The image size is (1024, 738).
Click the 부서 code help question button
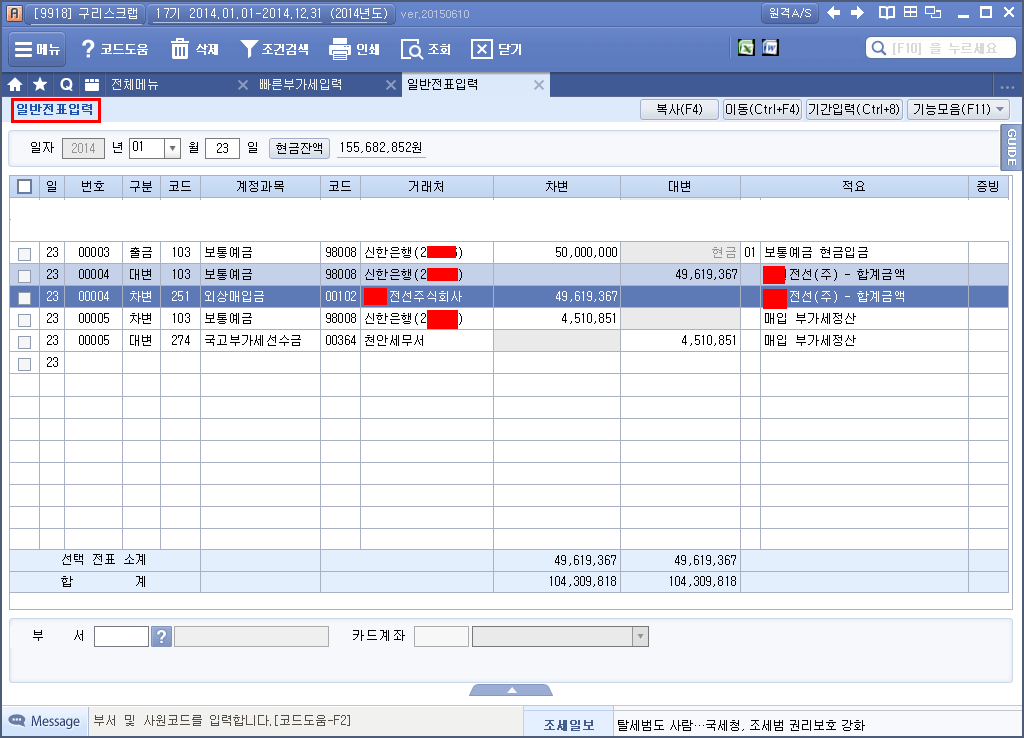point(161,636)
